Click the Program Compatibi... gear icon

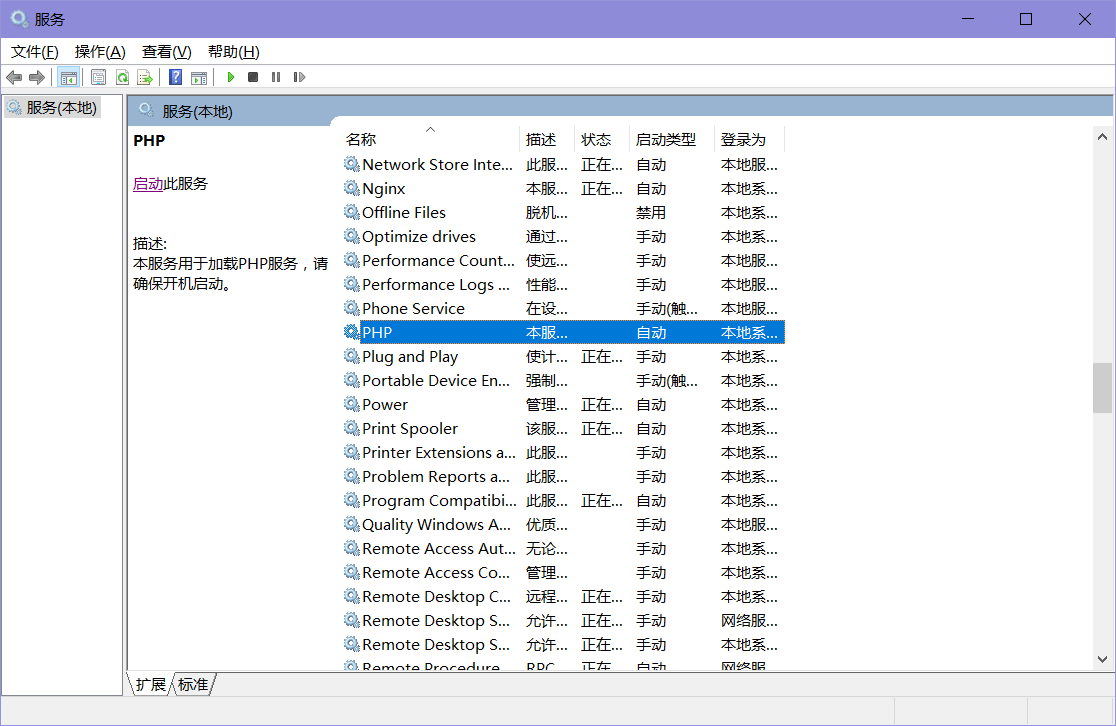(352, 500)
